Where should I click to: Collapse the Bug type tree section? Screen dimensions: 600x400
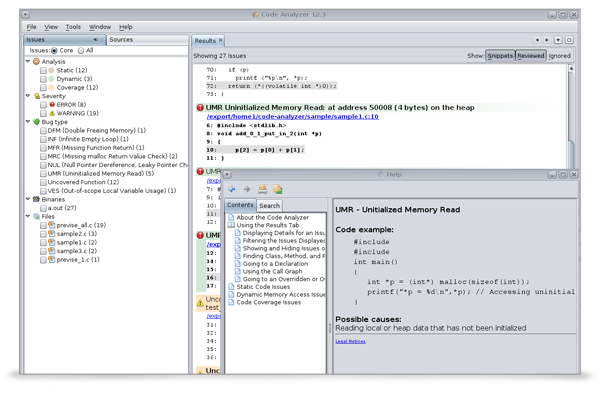pos(29,122)
